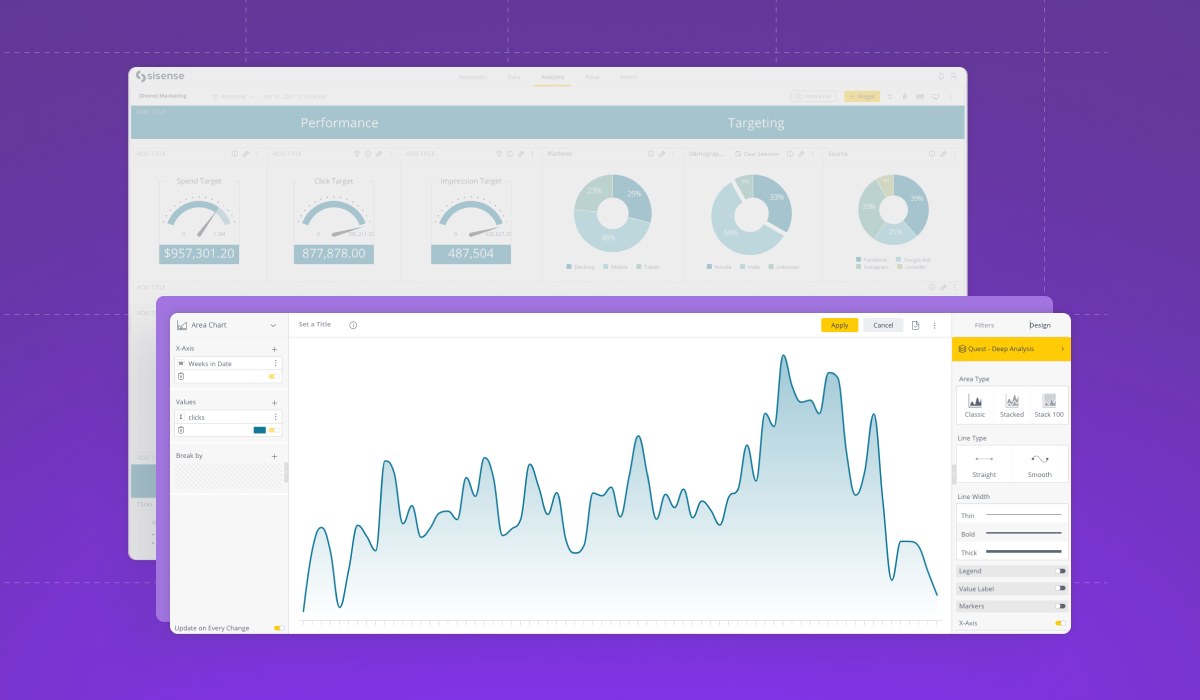Click the Apply button
The width and height of the screenshot is (1200, 700).
[x=839, y=325]
